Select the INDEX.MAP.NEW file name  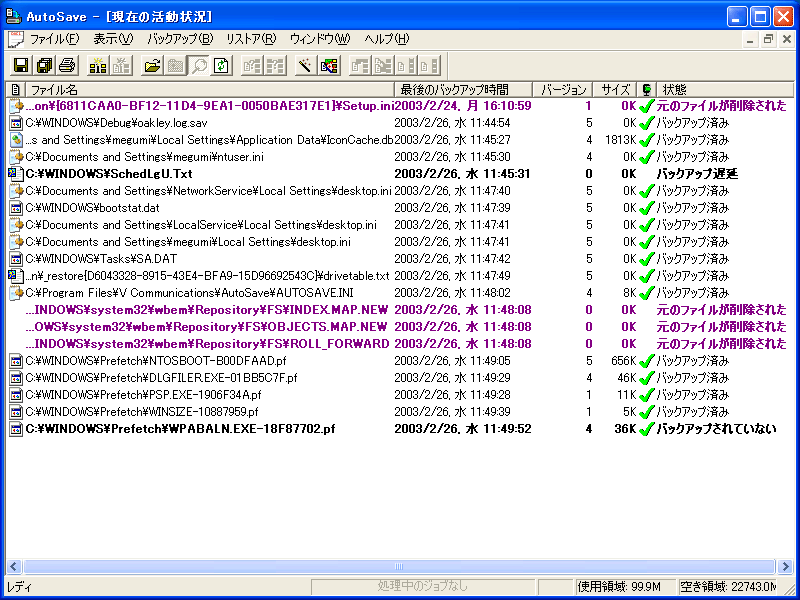pyautogui.click(x=207, y=310)
